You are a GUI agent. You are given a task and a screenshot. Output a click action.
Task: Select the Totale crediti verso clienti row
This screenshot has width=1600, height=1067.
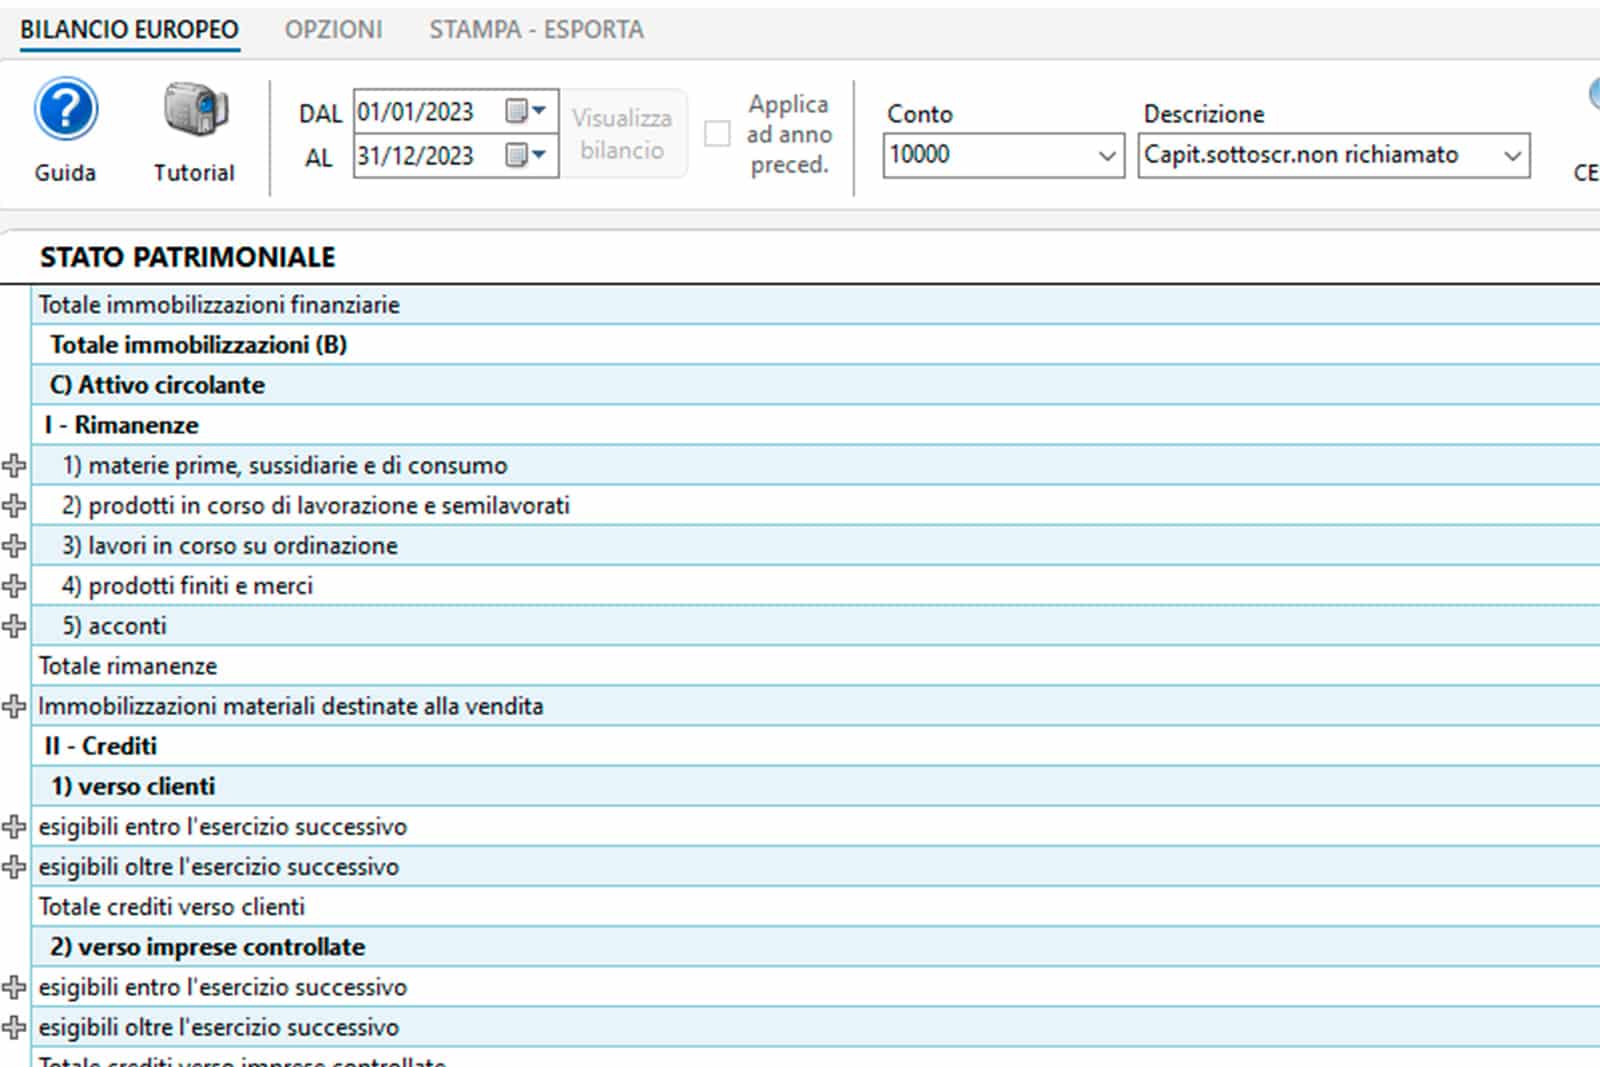coord(172,907)
